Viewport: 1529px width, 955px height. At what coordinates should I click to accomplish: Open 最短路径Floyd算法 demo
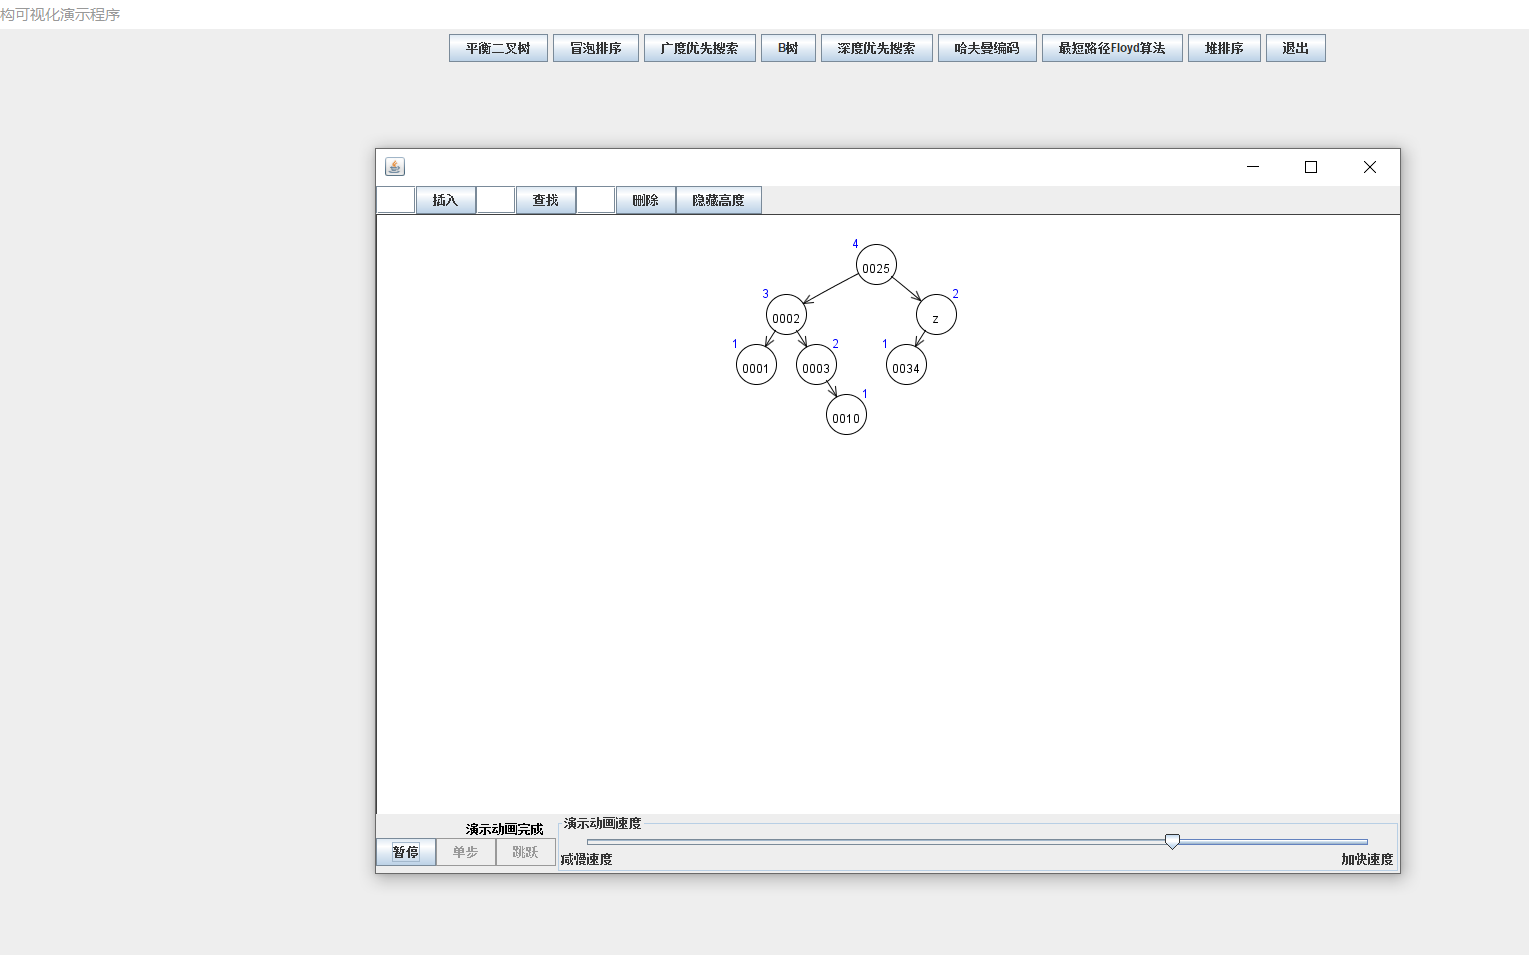(1111, 48)
